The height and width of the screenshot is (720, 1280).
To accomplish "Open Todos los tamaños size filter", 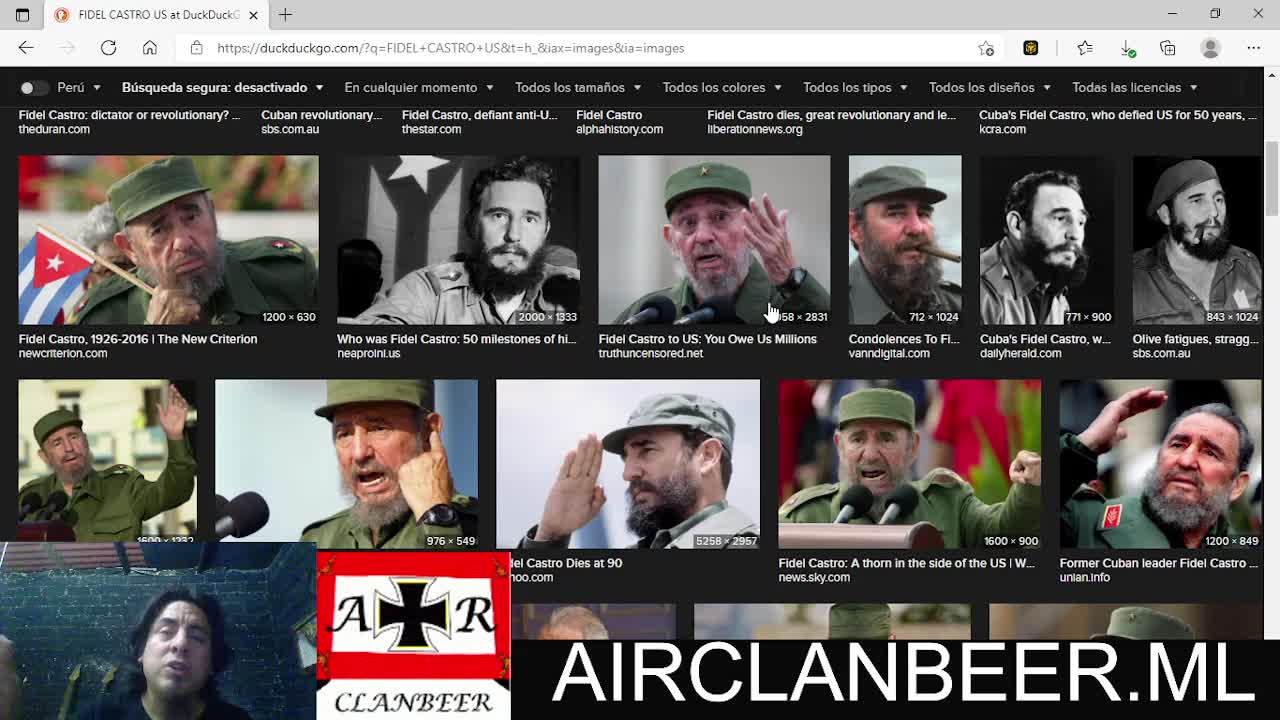I will pos(577,87).
